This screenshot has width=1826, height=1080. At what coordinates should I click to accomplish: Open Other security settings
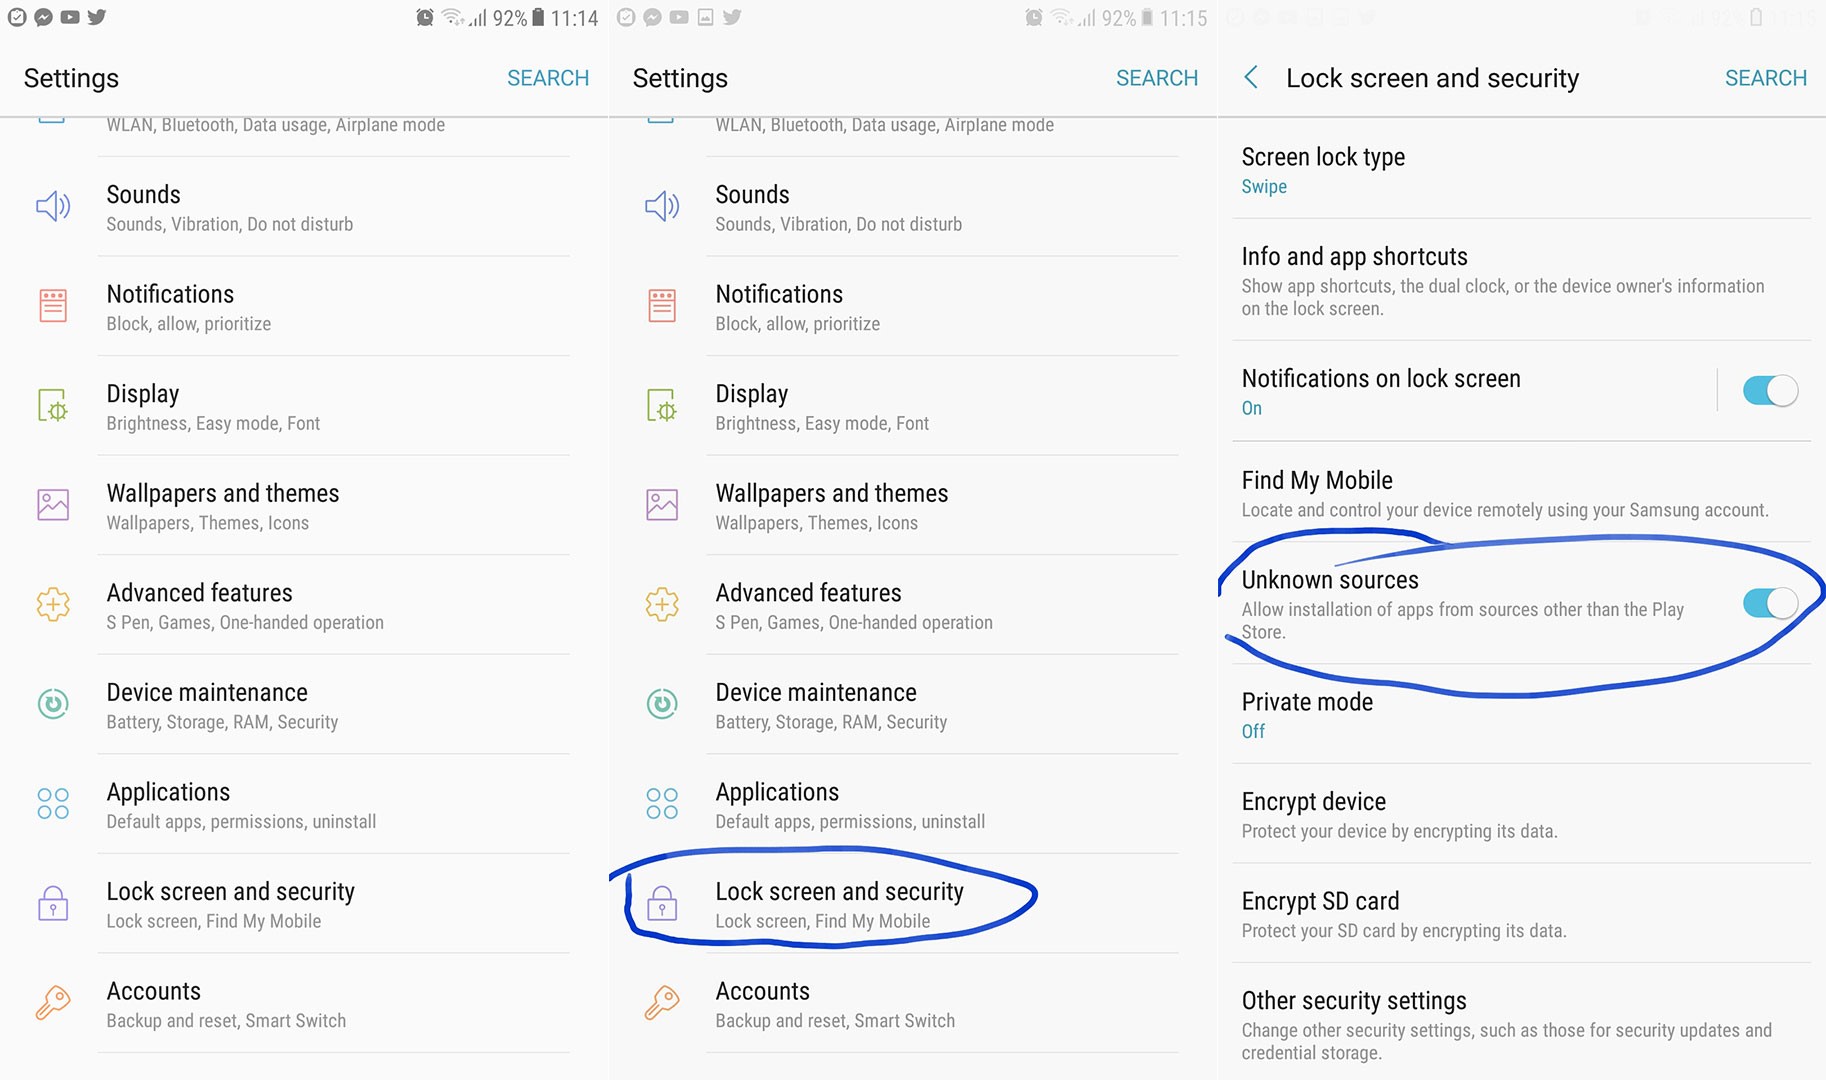[1354, 1000]
